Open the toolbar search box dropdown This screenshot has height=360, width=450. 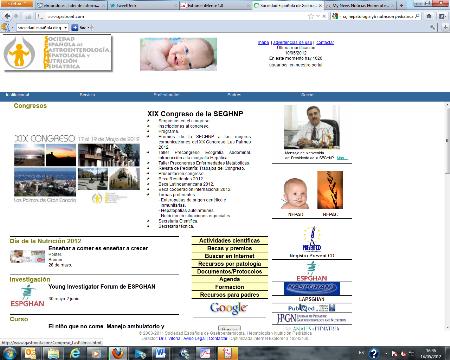66,28
